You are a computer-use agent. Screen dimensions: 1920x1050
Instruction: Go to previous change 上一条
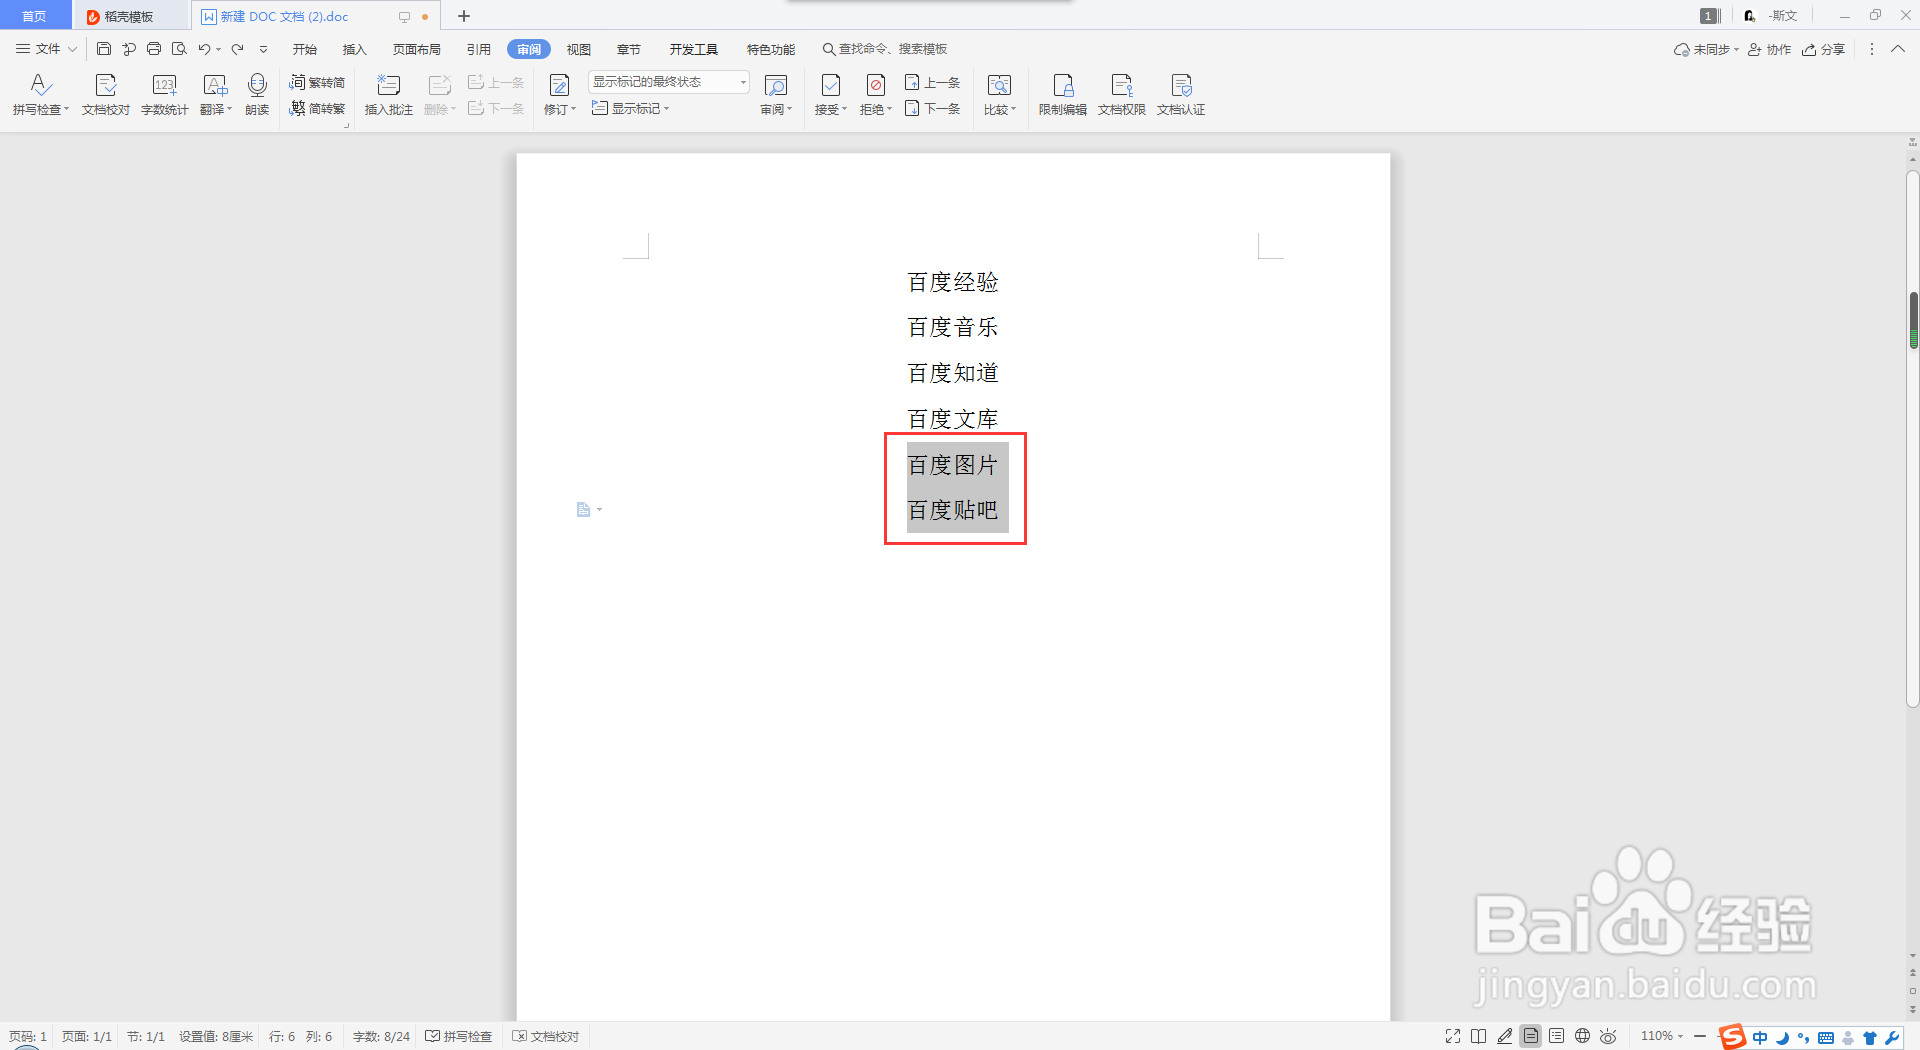[932, 82]
